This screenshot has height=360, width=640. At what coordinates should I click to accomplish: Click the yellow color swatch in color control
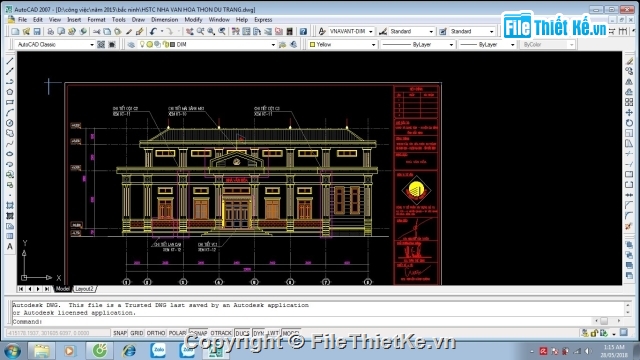point(312,44)
